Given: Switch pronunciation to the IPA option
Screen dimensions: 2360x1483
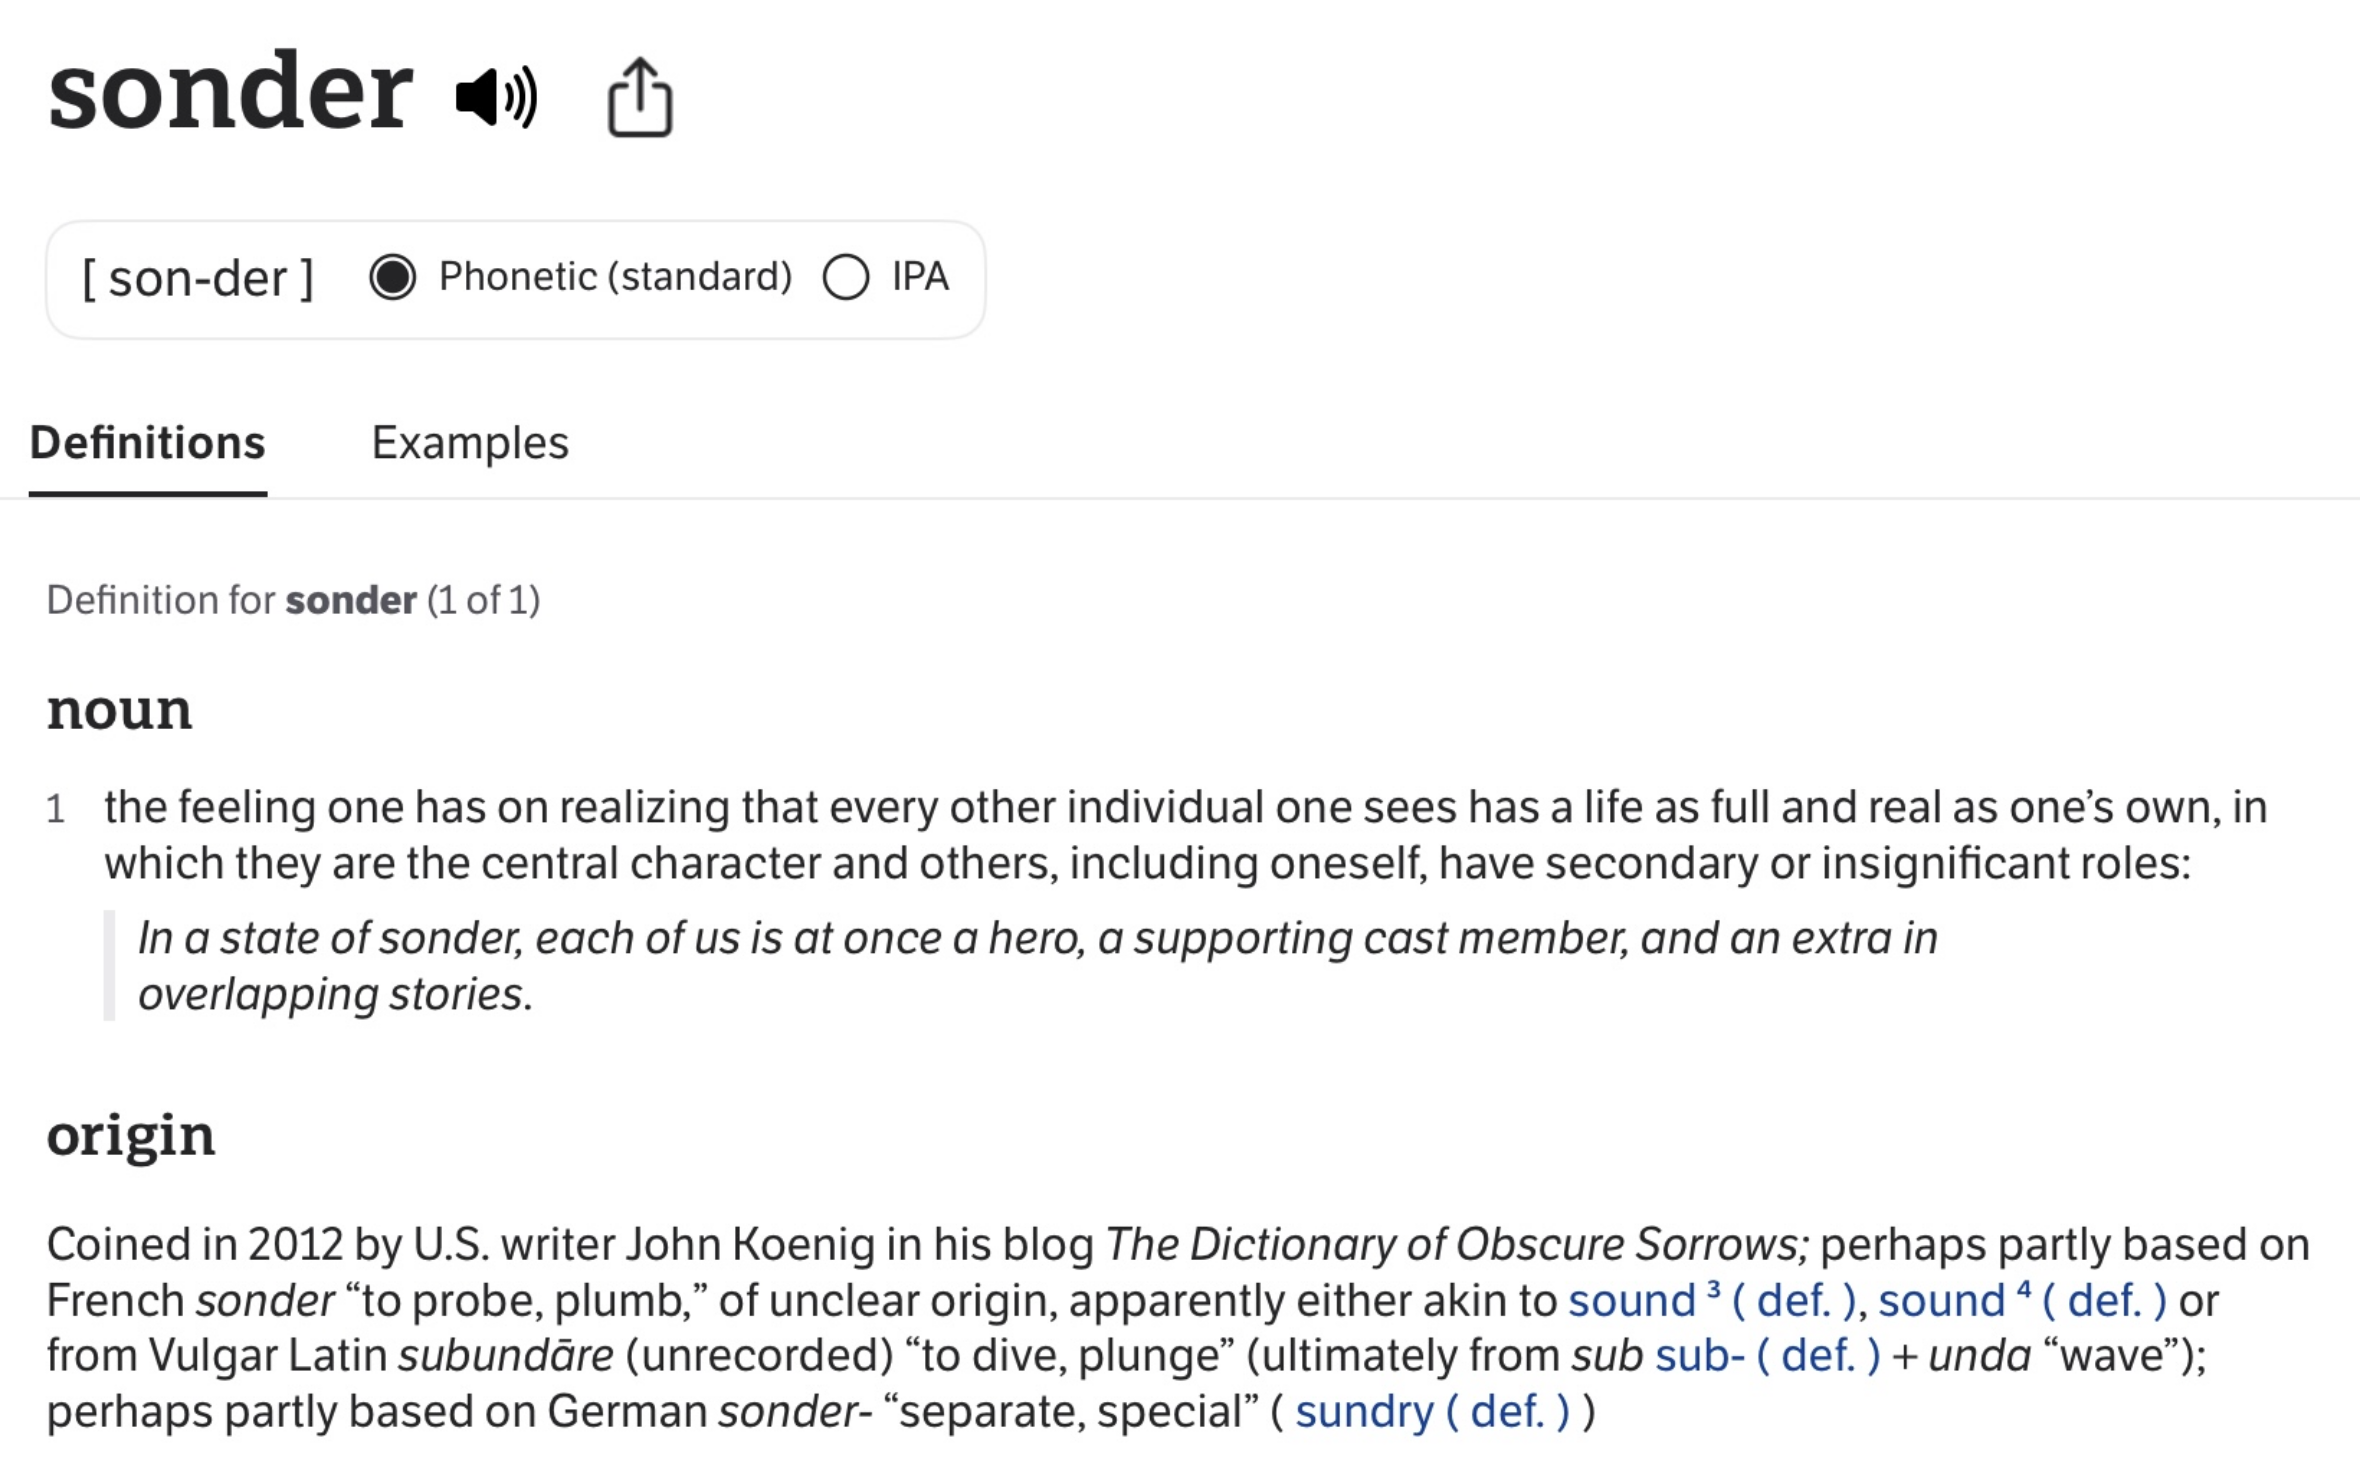Looking at the screenshot, I should (846, 277).
